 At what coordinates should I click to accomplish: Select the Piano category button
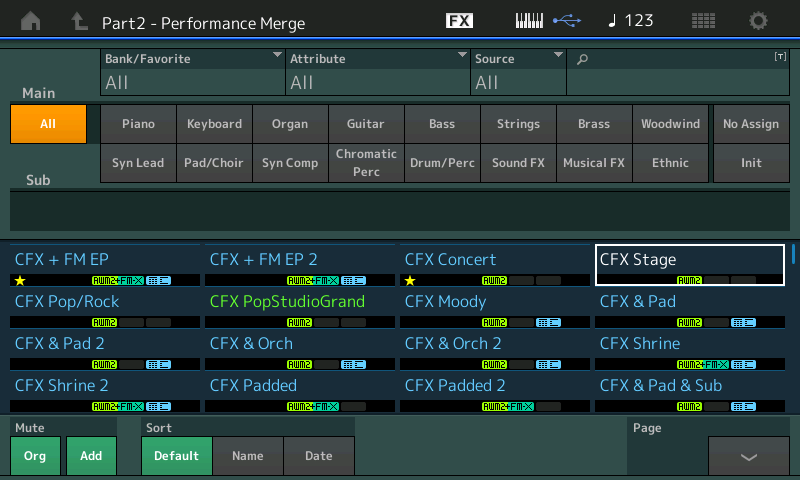click(x=138, y=124)
